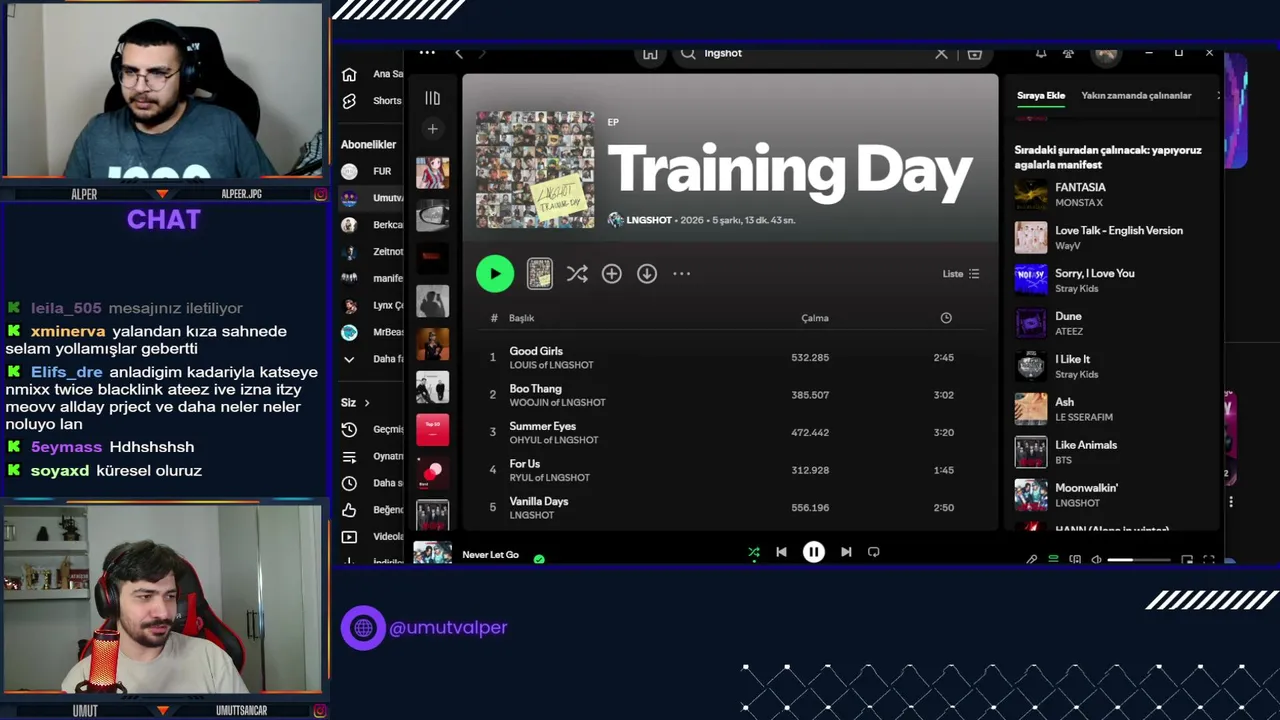Click the Training Day album cover art
The height and width of the screenshot is (720, 1280).
535,169
